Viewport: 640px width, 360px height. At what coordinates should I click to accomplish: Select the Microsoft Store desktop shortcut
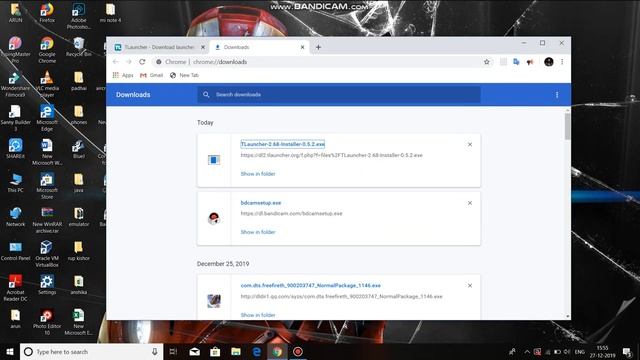point(47,186)
